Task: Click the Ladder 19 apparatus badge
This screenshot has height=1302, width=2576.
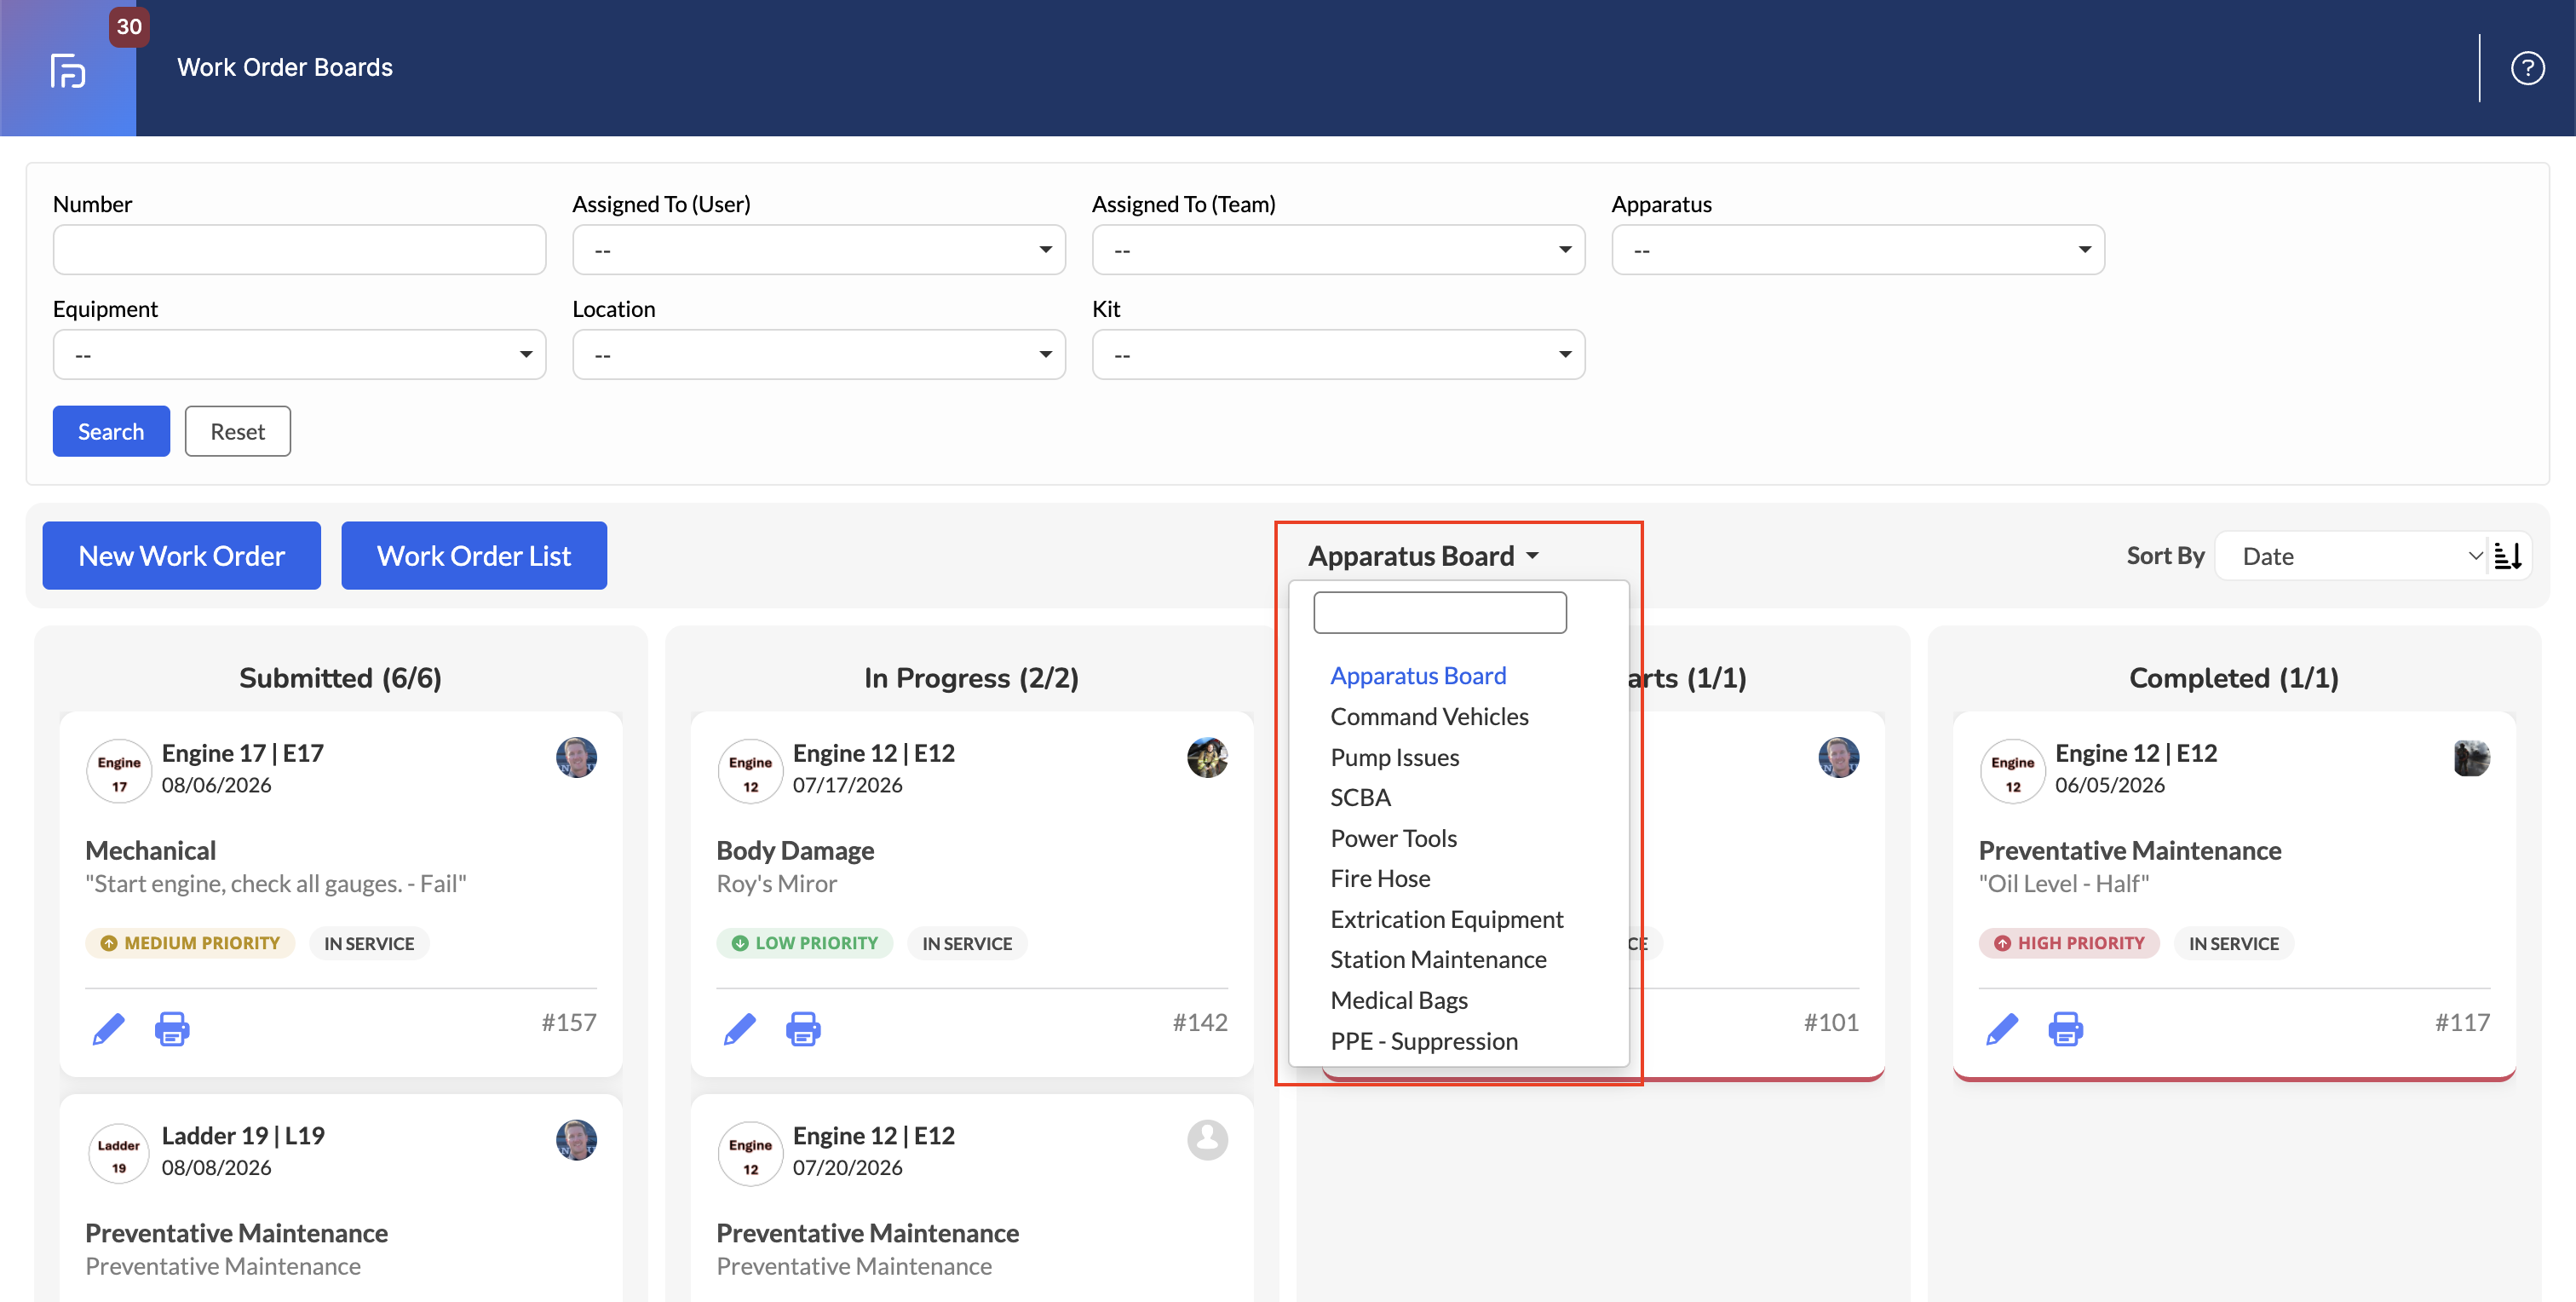Action: tap(119, 1155)
